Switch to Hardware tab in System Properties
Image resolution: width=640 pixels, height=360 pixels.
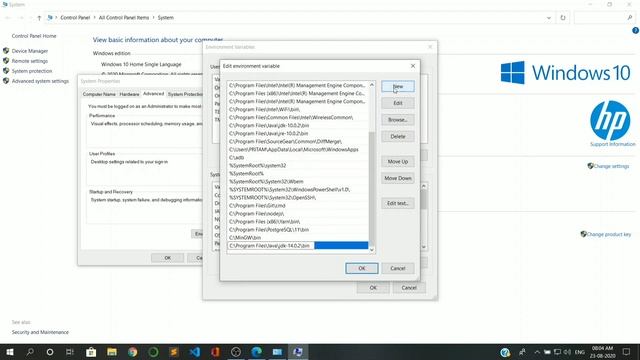pyautogui.click(x=129, y=94)
